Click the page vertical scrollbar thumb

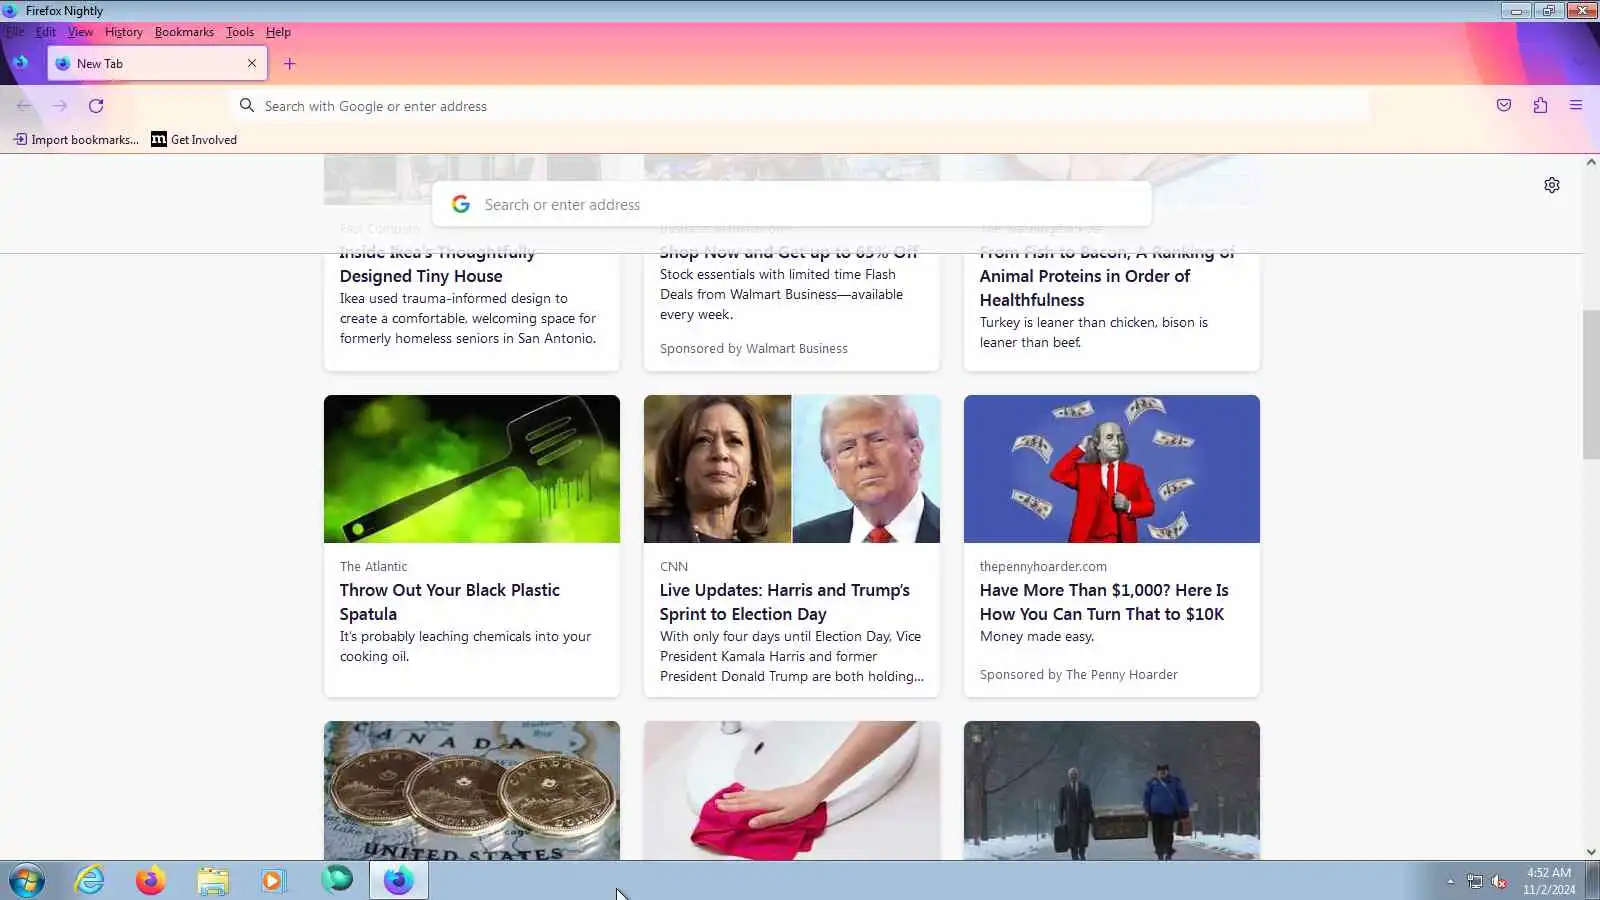click(x=1591, y=385)
